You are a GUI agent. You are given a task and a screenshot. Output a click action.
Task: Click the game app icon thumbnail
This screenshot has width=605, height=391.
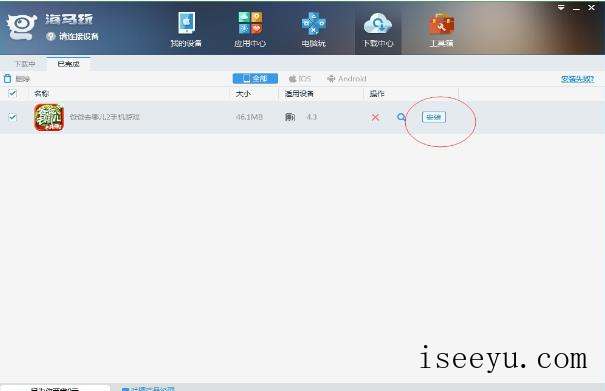tap(49, 117)
